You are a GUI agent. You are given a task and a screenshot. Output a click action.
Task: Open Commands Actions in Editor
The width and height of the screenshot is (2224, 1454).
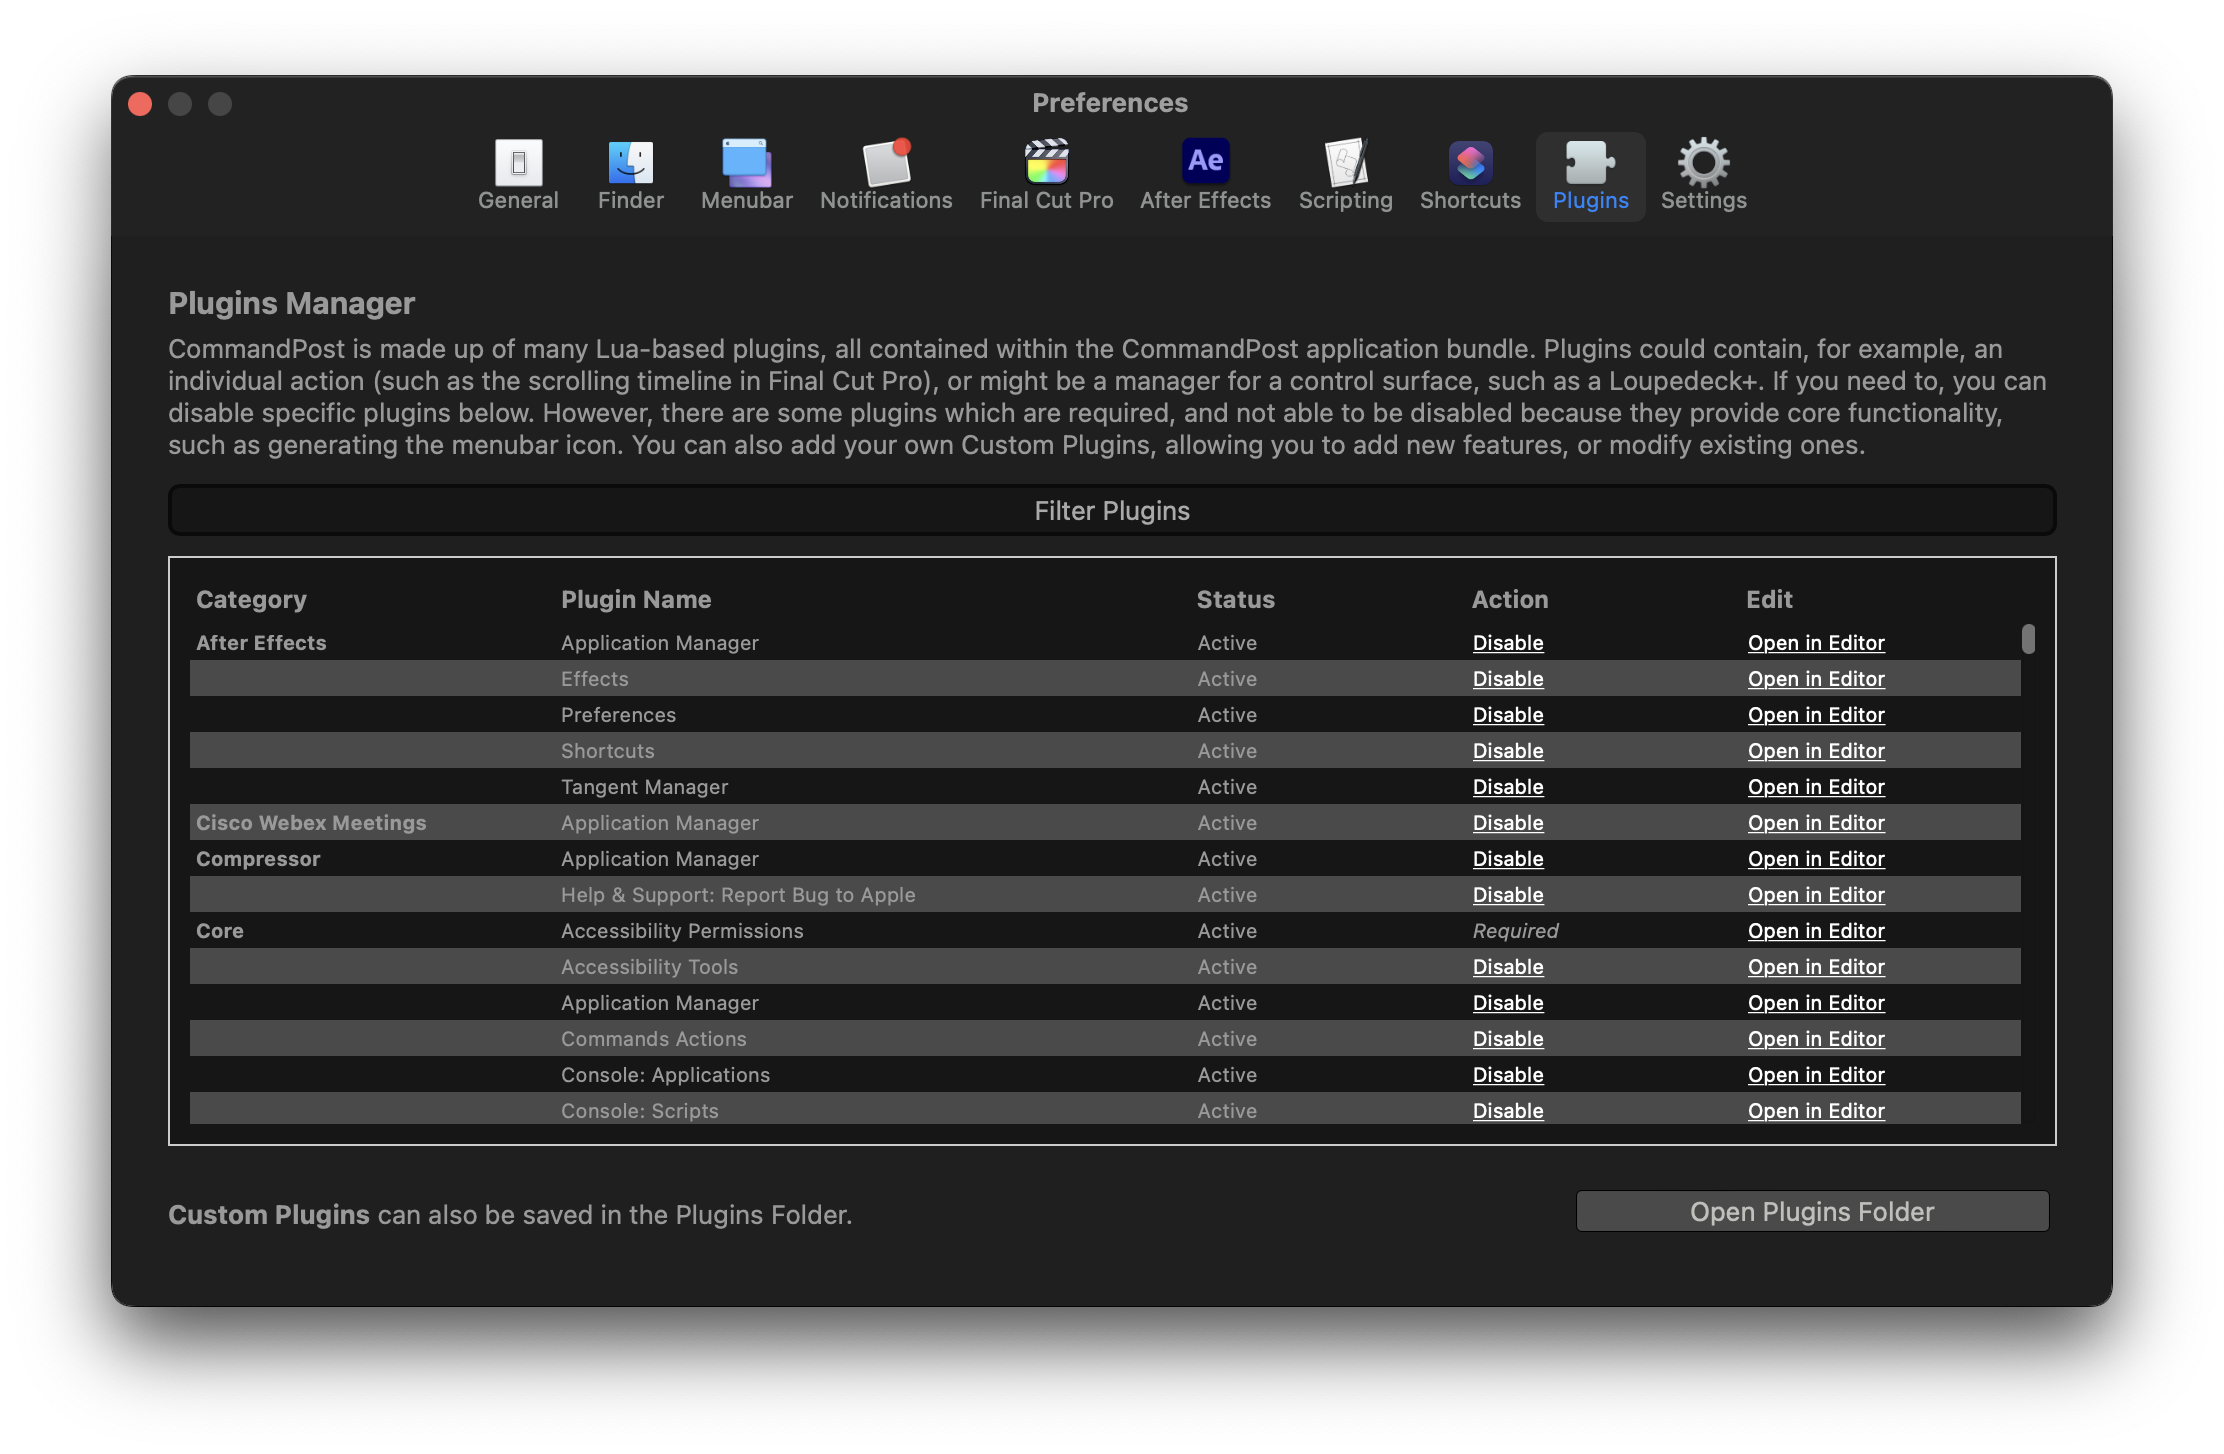pos(1816,1039)
